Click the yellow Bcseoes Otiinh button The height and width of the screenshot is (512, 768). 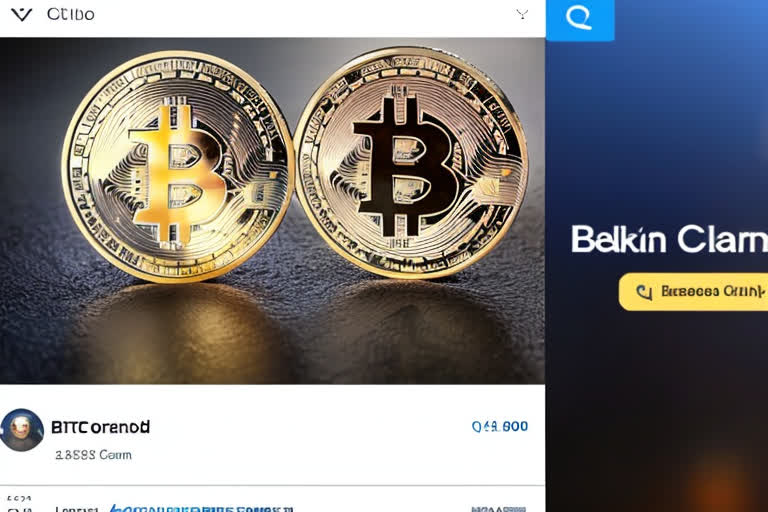point(693,292)
